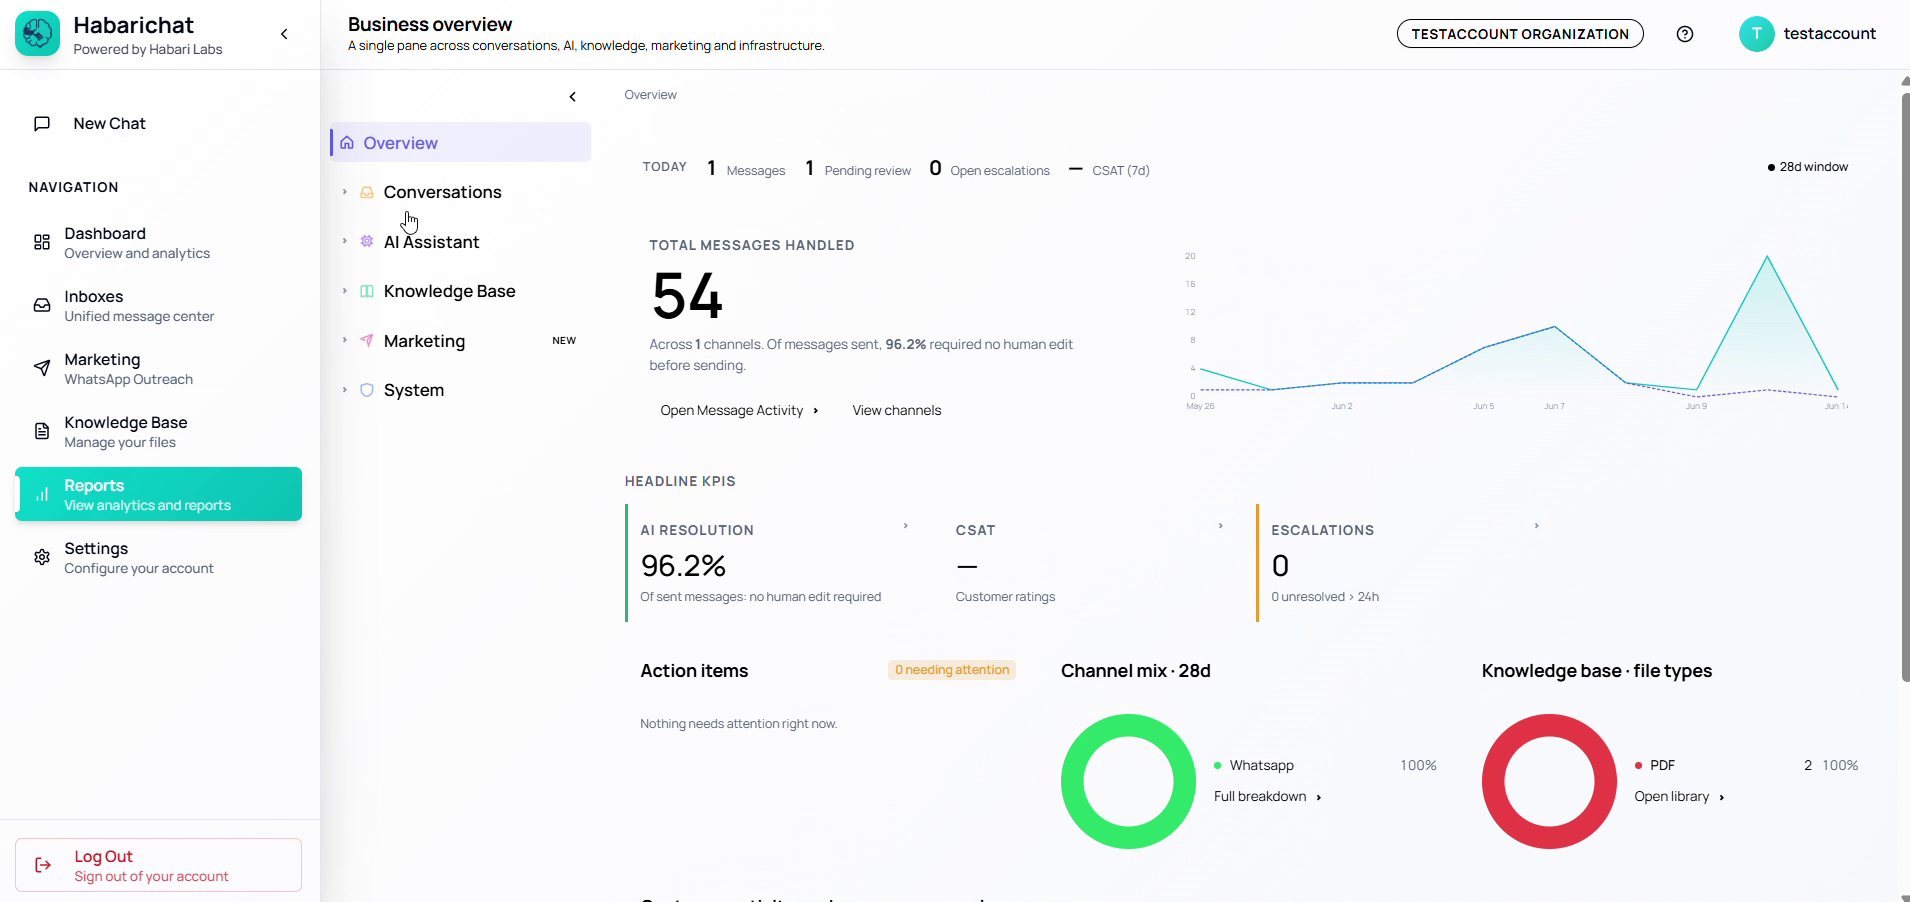Expand the Marketing section arrow
The width and height of the screenshot is (1910, 902).
tap(345, 340)
